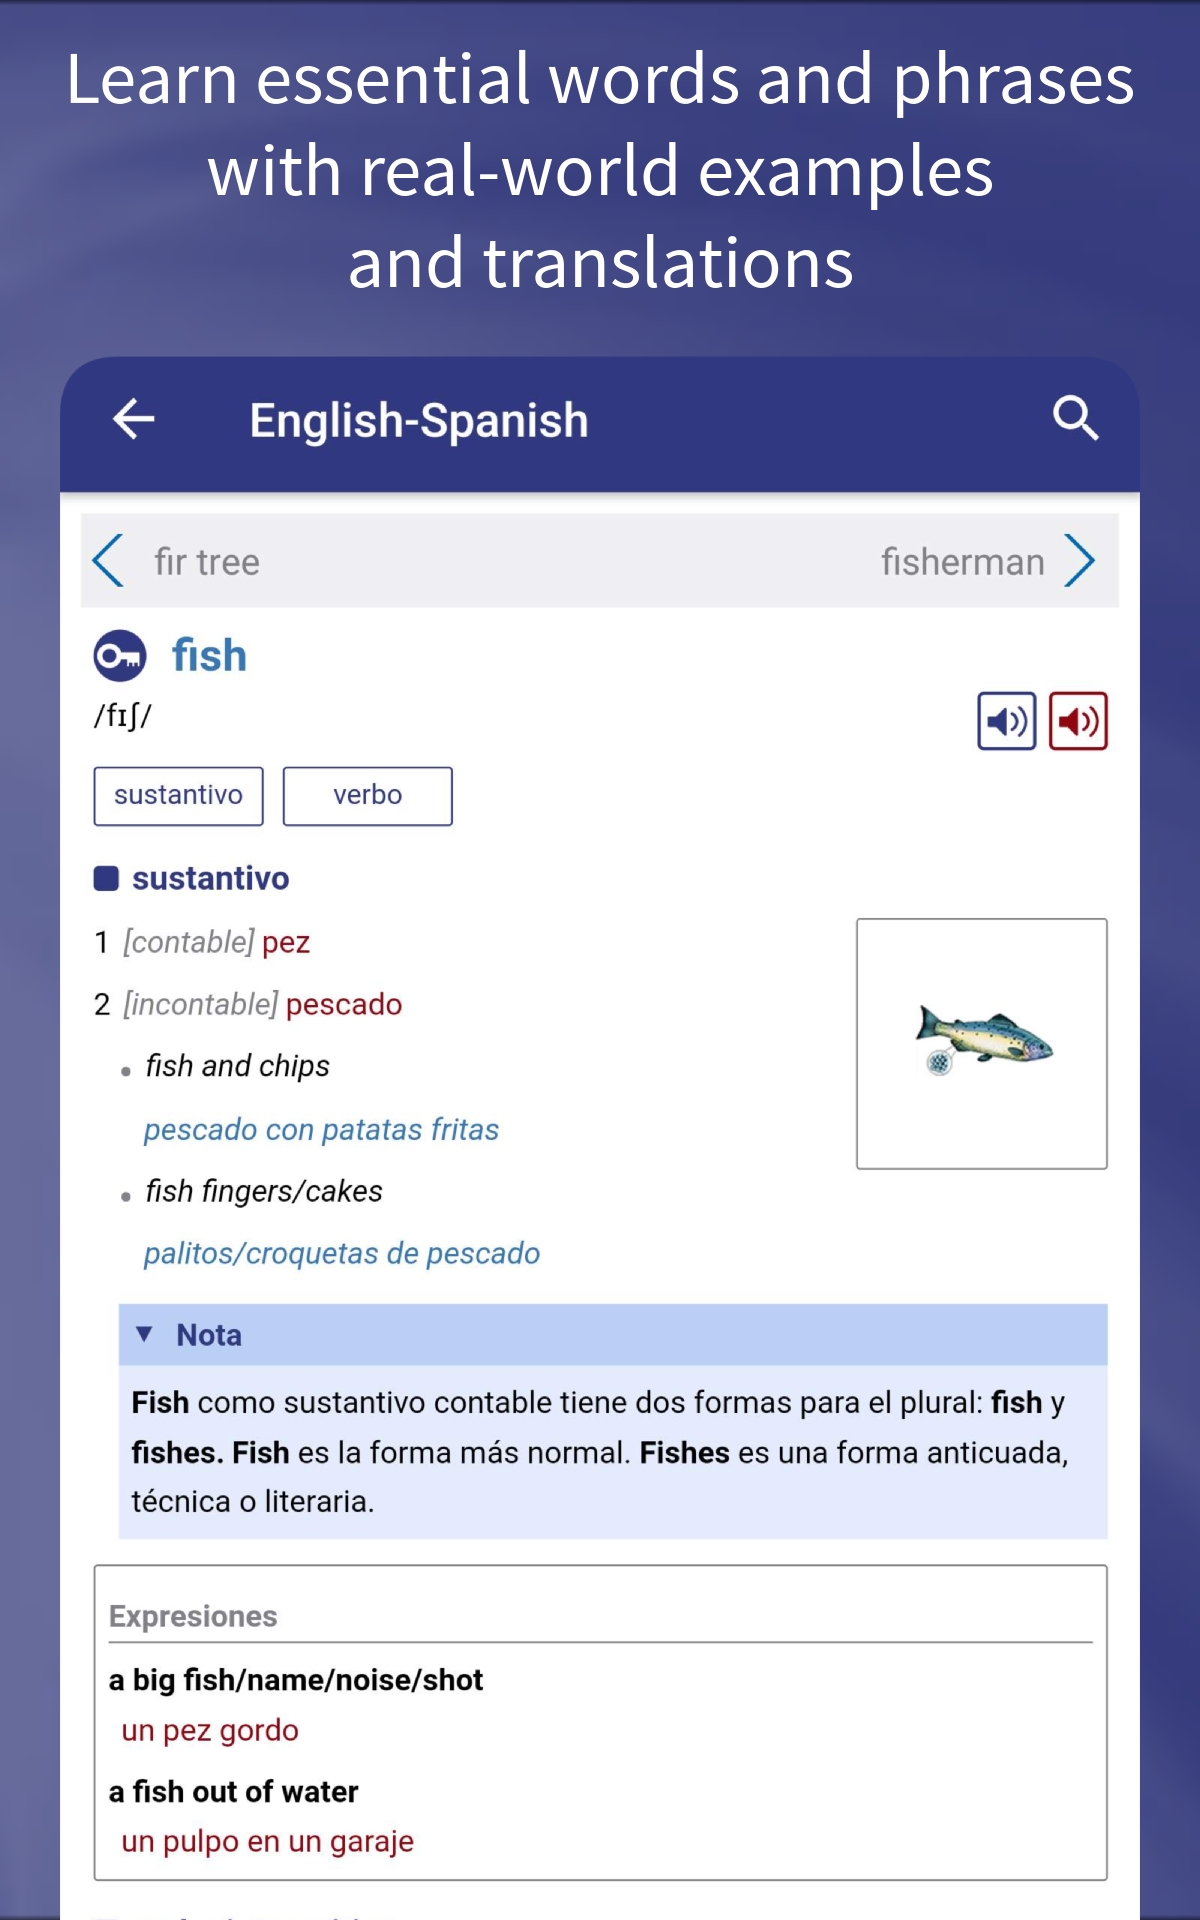Select the verbo word class filter

(x=367, y=795)
